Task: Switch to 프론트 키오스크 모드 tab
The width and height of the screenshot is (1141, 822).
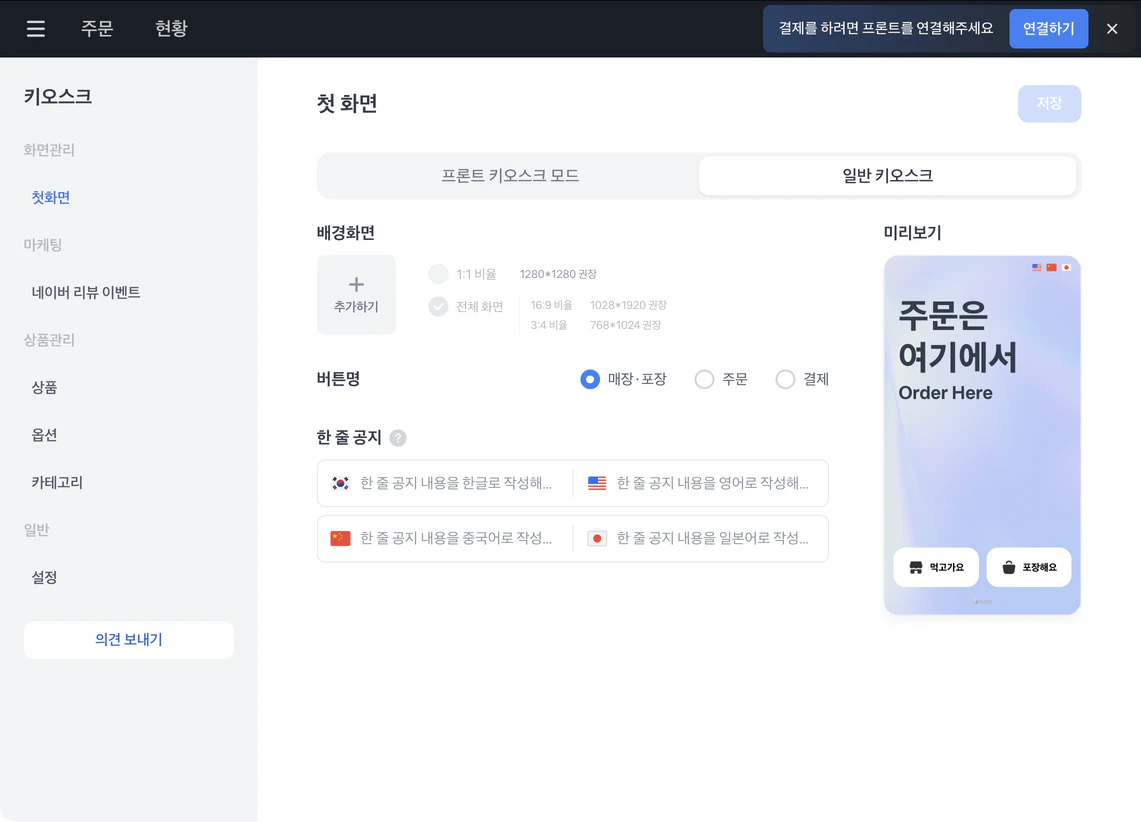Action: point(509,175)
